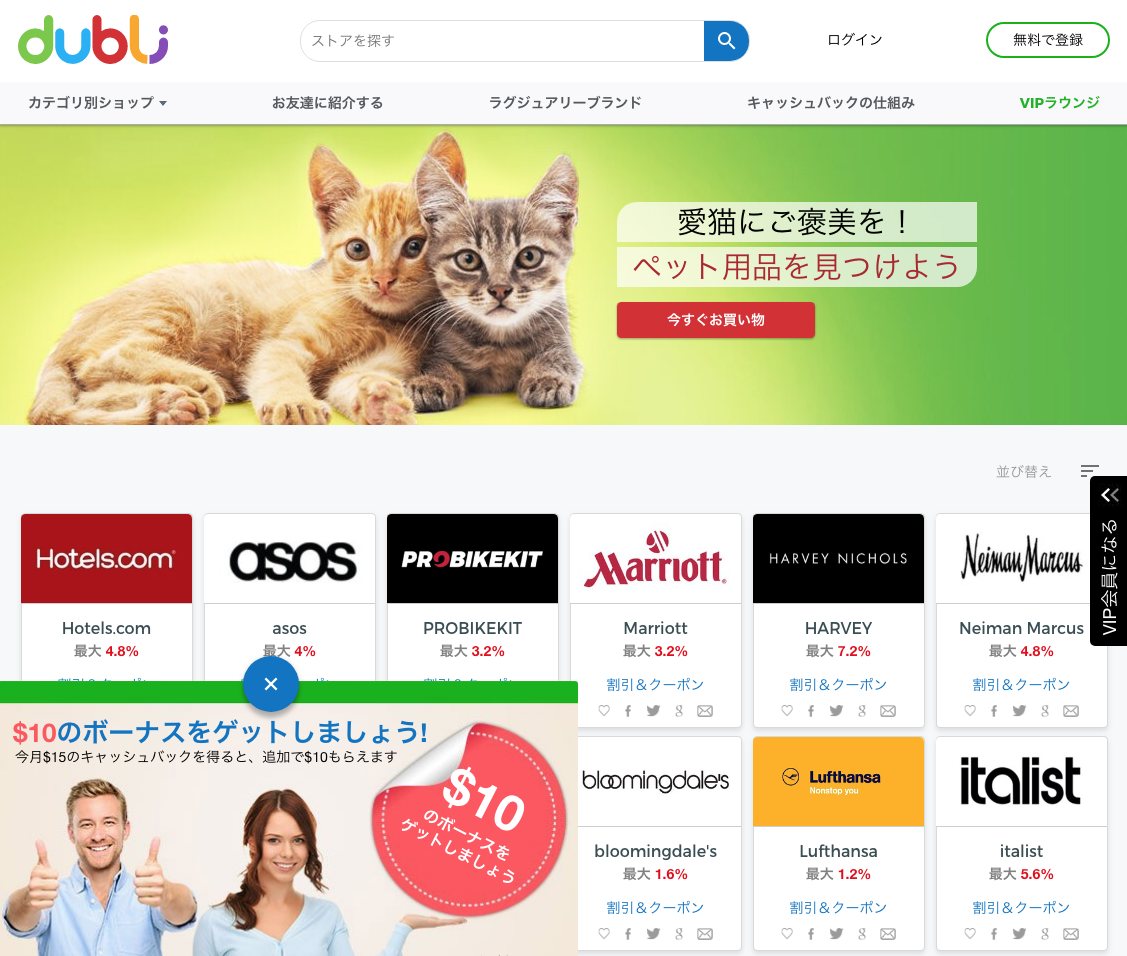
Task: Open the VIPラウンジ menu item
Action: coord(1059,103)
